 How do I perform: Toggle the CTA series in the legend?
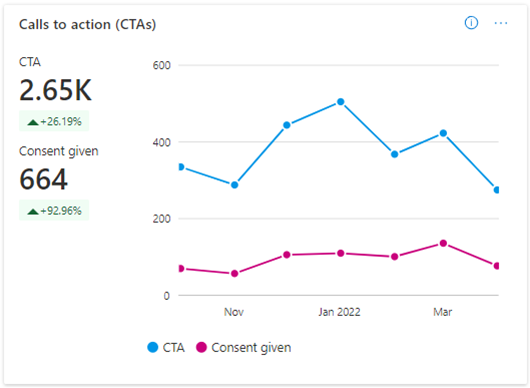[166, 347]
